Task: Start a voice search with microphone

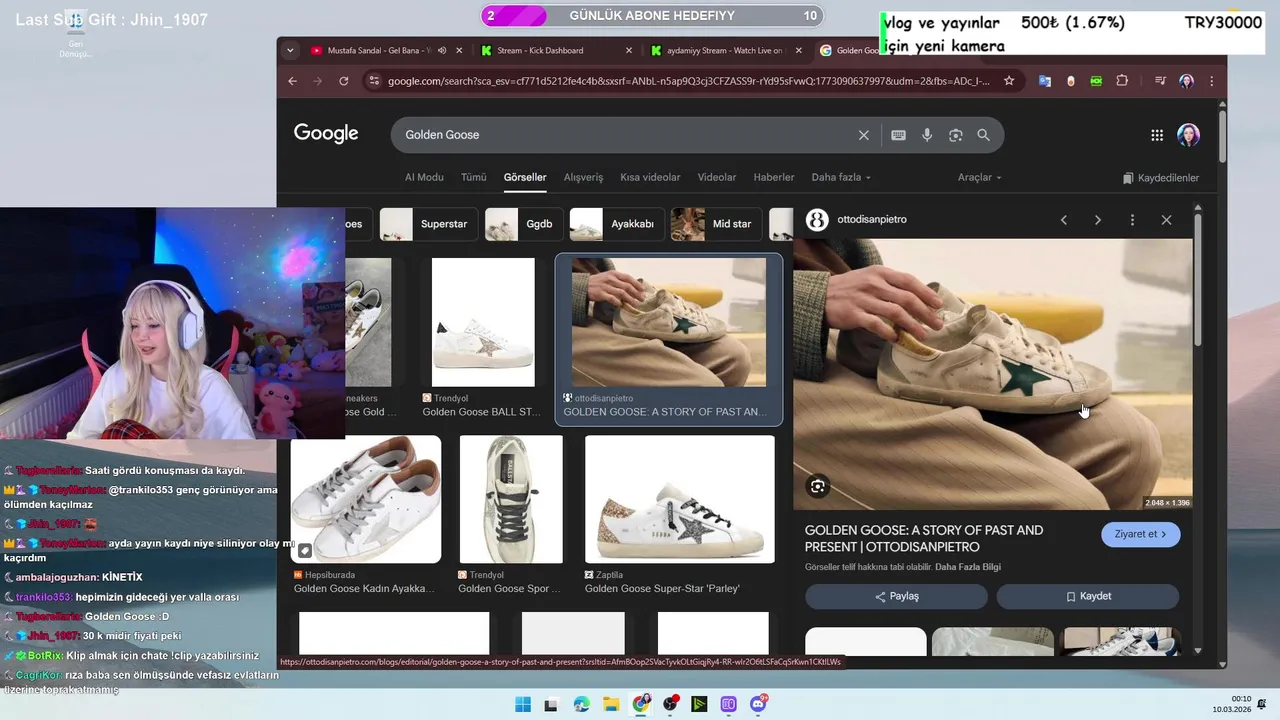Action: click(x=927, y=135)
